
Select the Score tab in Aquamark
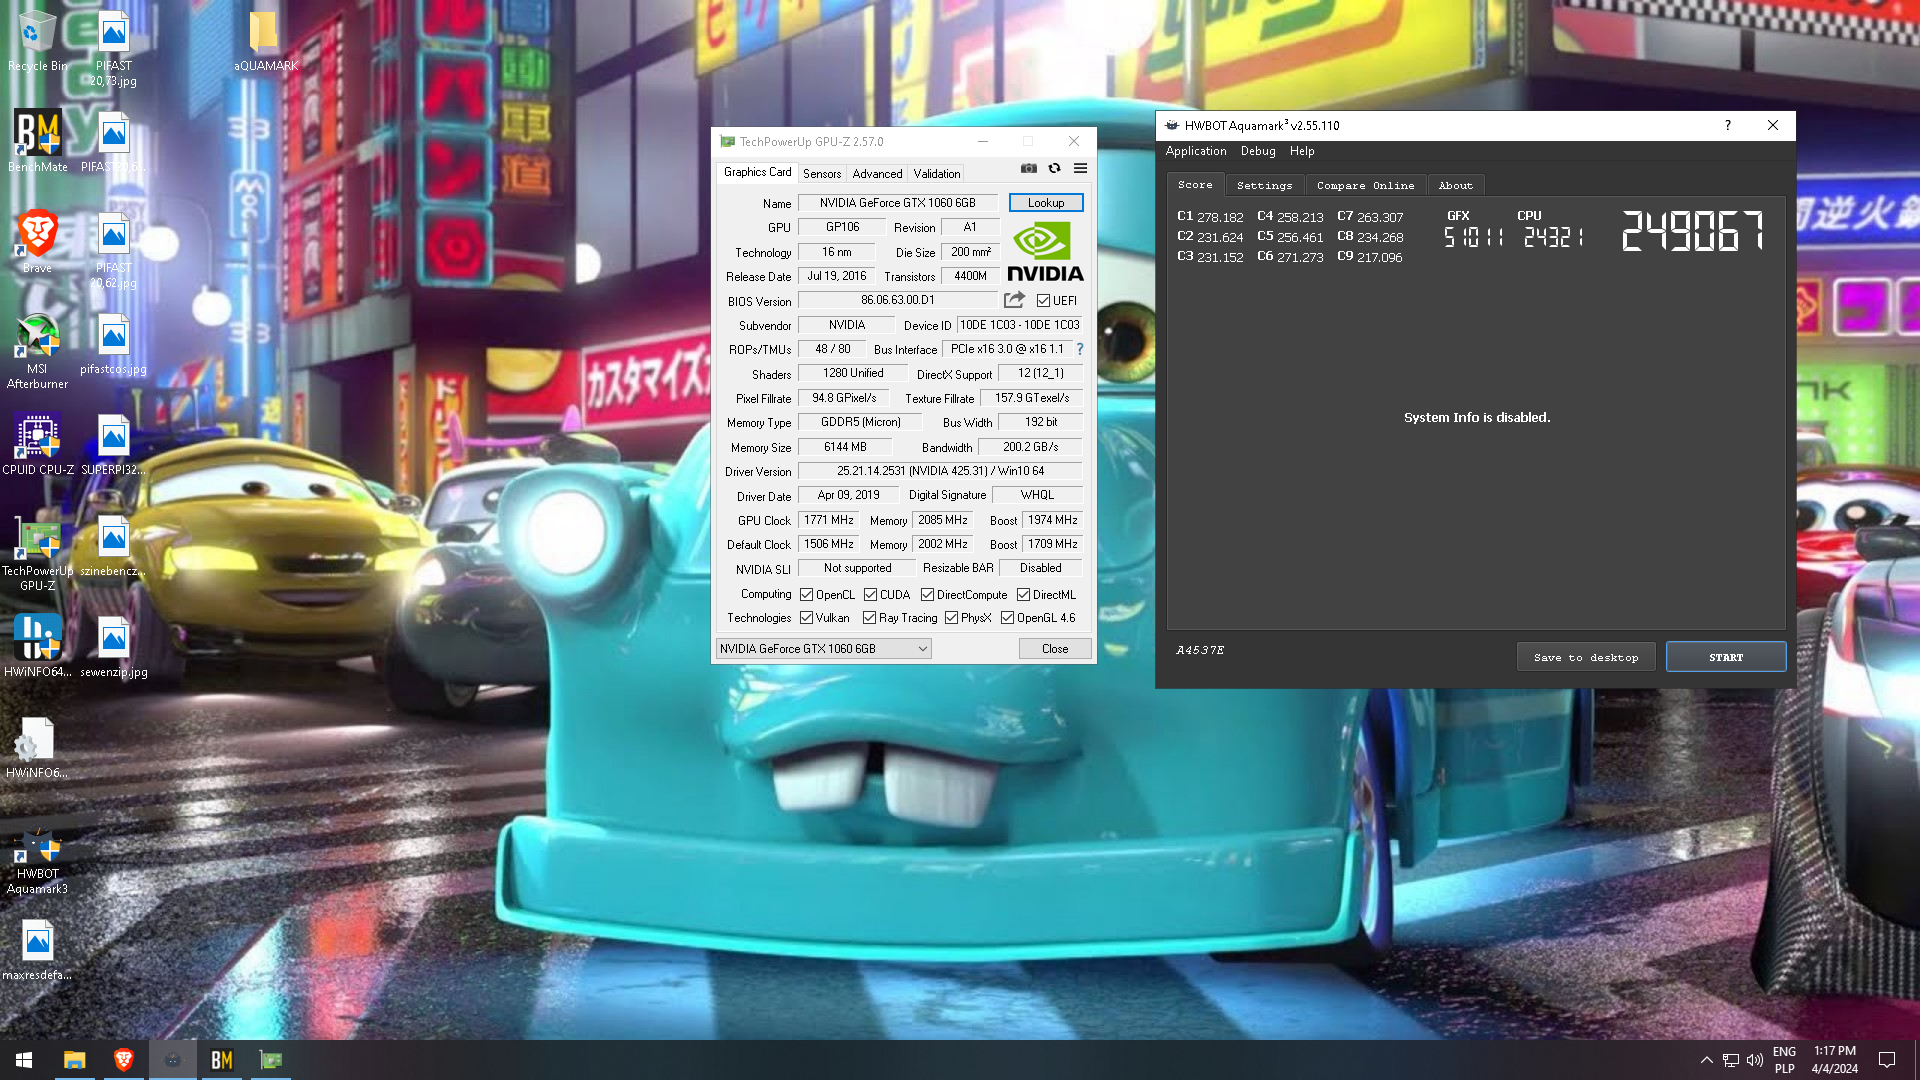pyautogui.click(x=1195, y=184)
